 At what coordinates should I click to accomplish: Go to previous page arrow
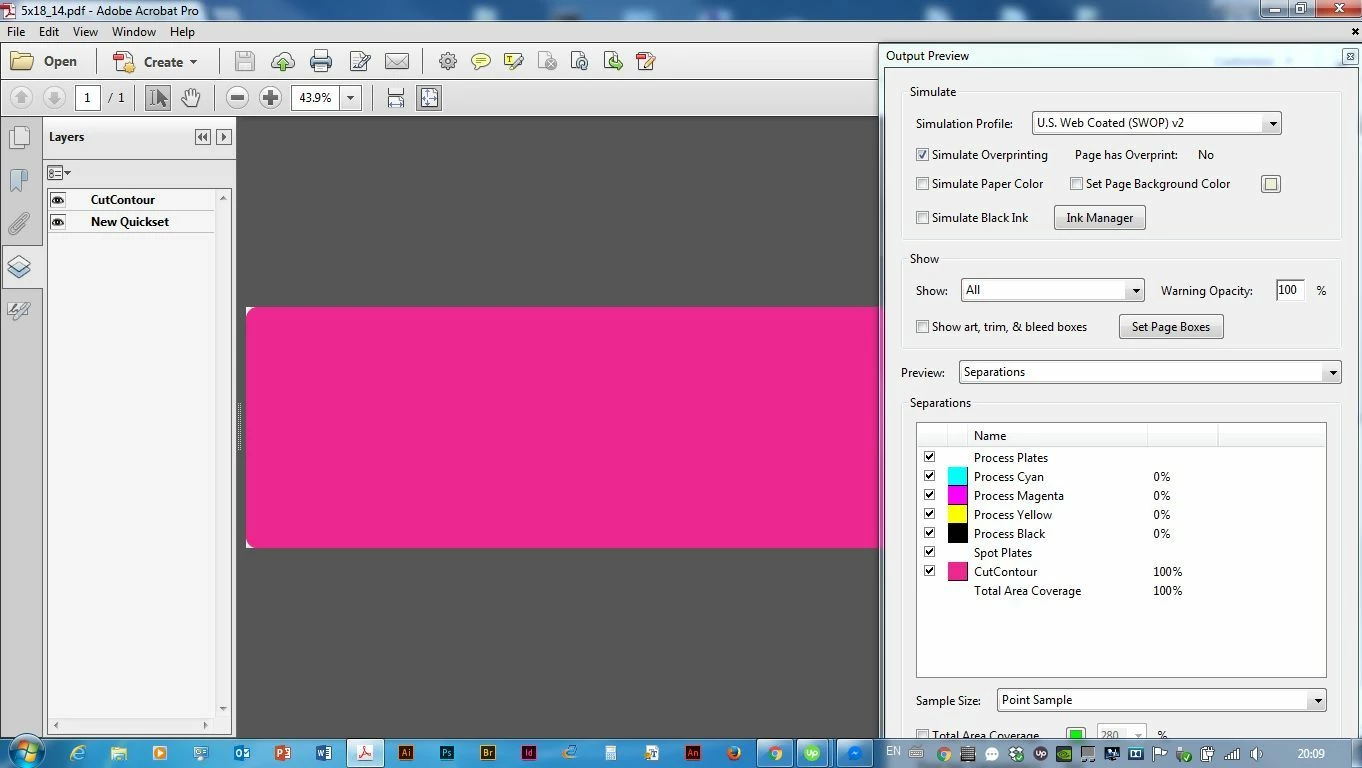[21, 98]
